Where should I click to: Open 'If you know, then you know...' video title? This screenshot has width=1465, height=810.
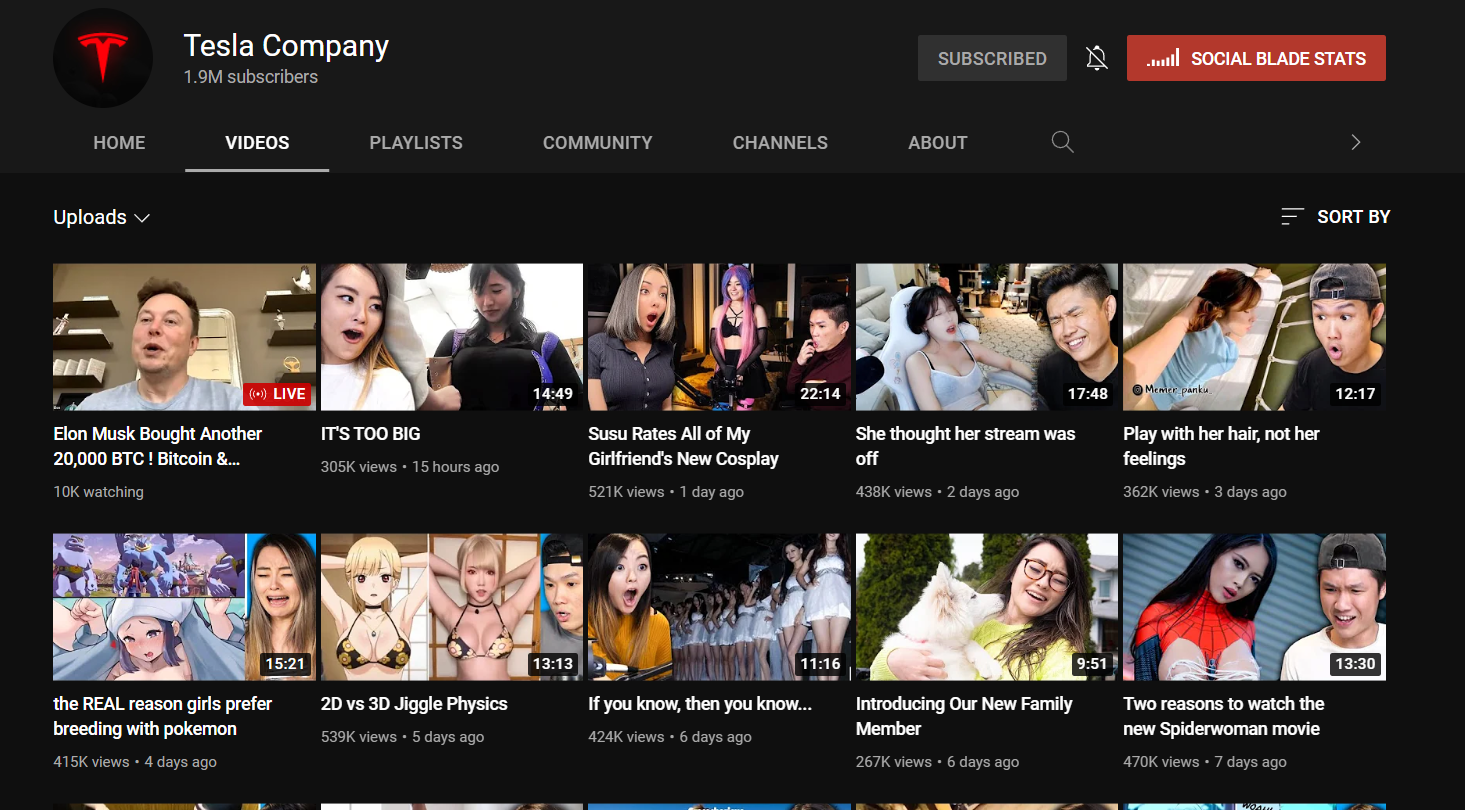click(700, 704)
